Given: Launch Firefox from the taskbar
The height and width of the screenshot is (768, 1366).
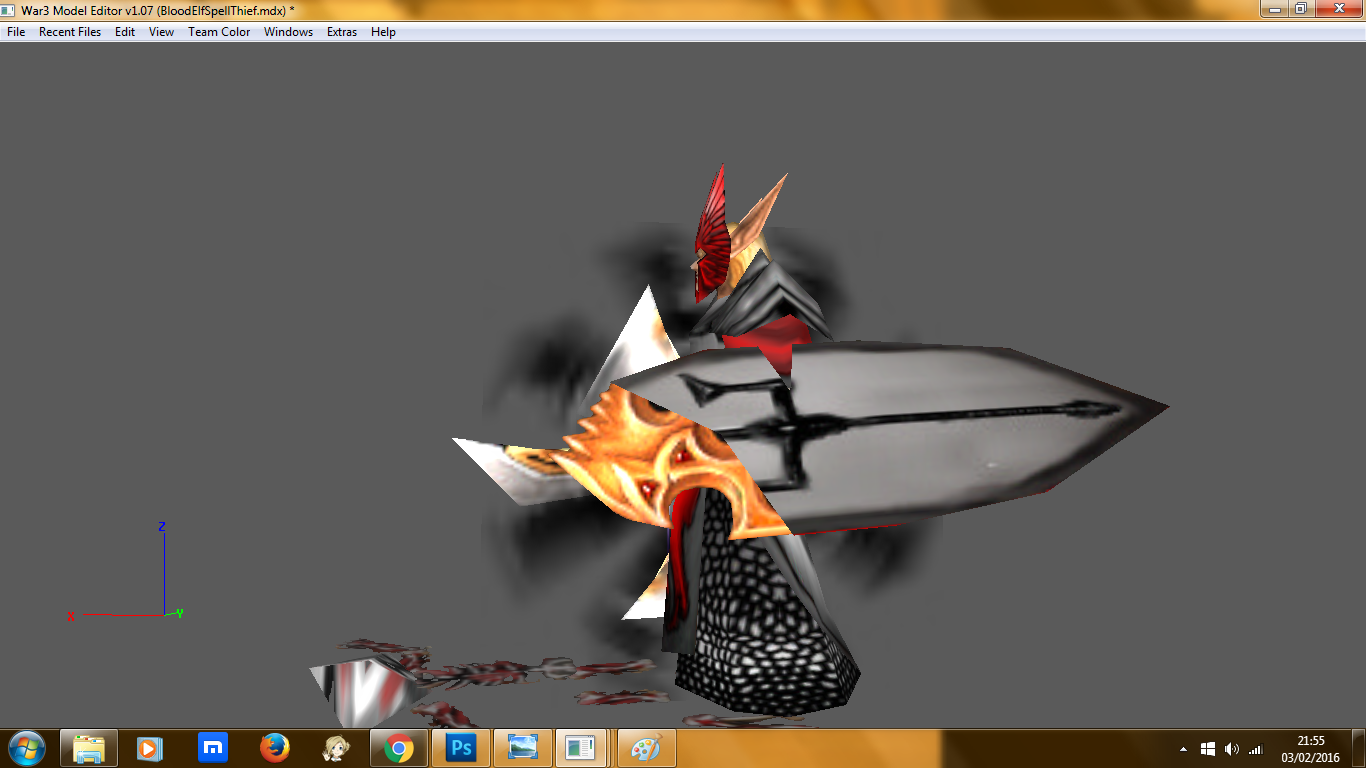Looking at the screenshot, I should pyautogui.click(x=274, y=748).
